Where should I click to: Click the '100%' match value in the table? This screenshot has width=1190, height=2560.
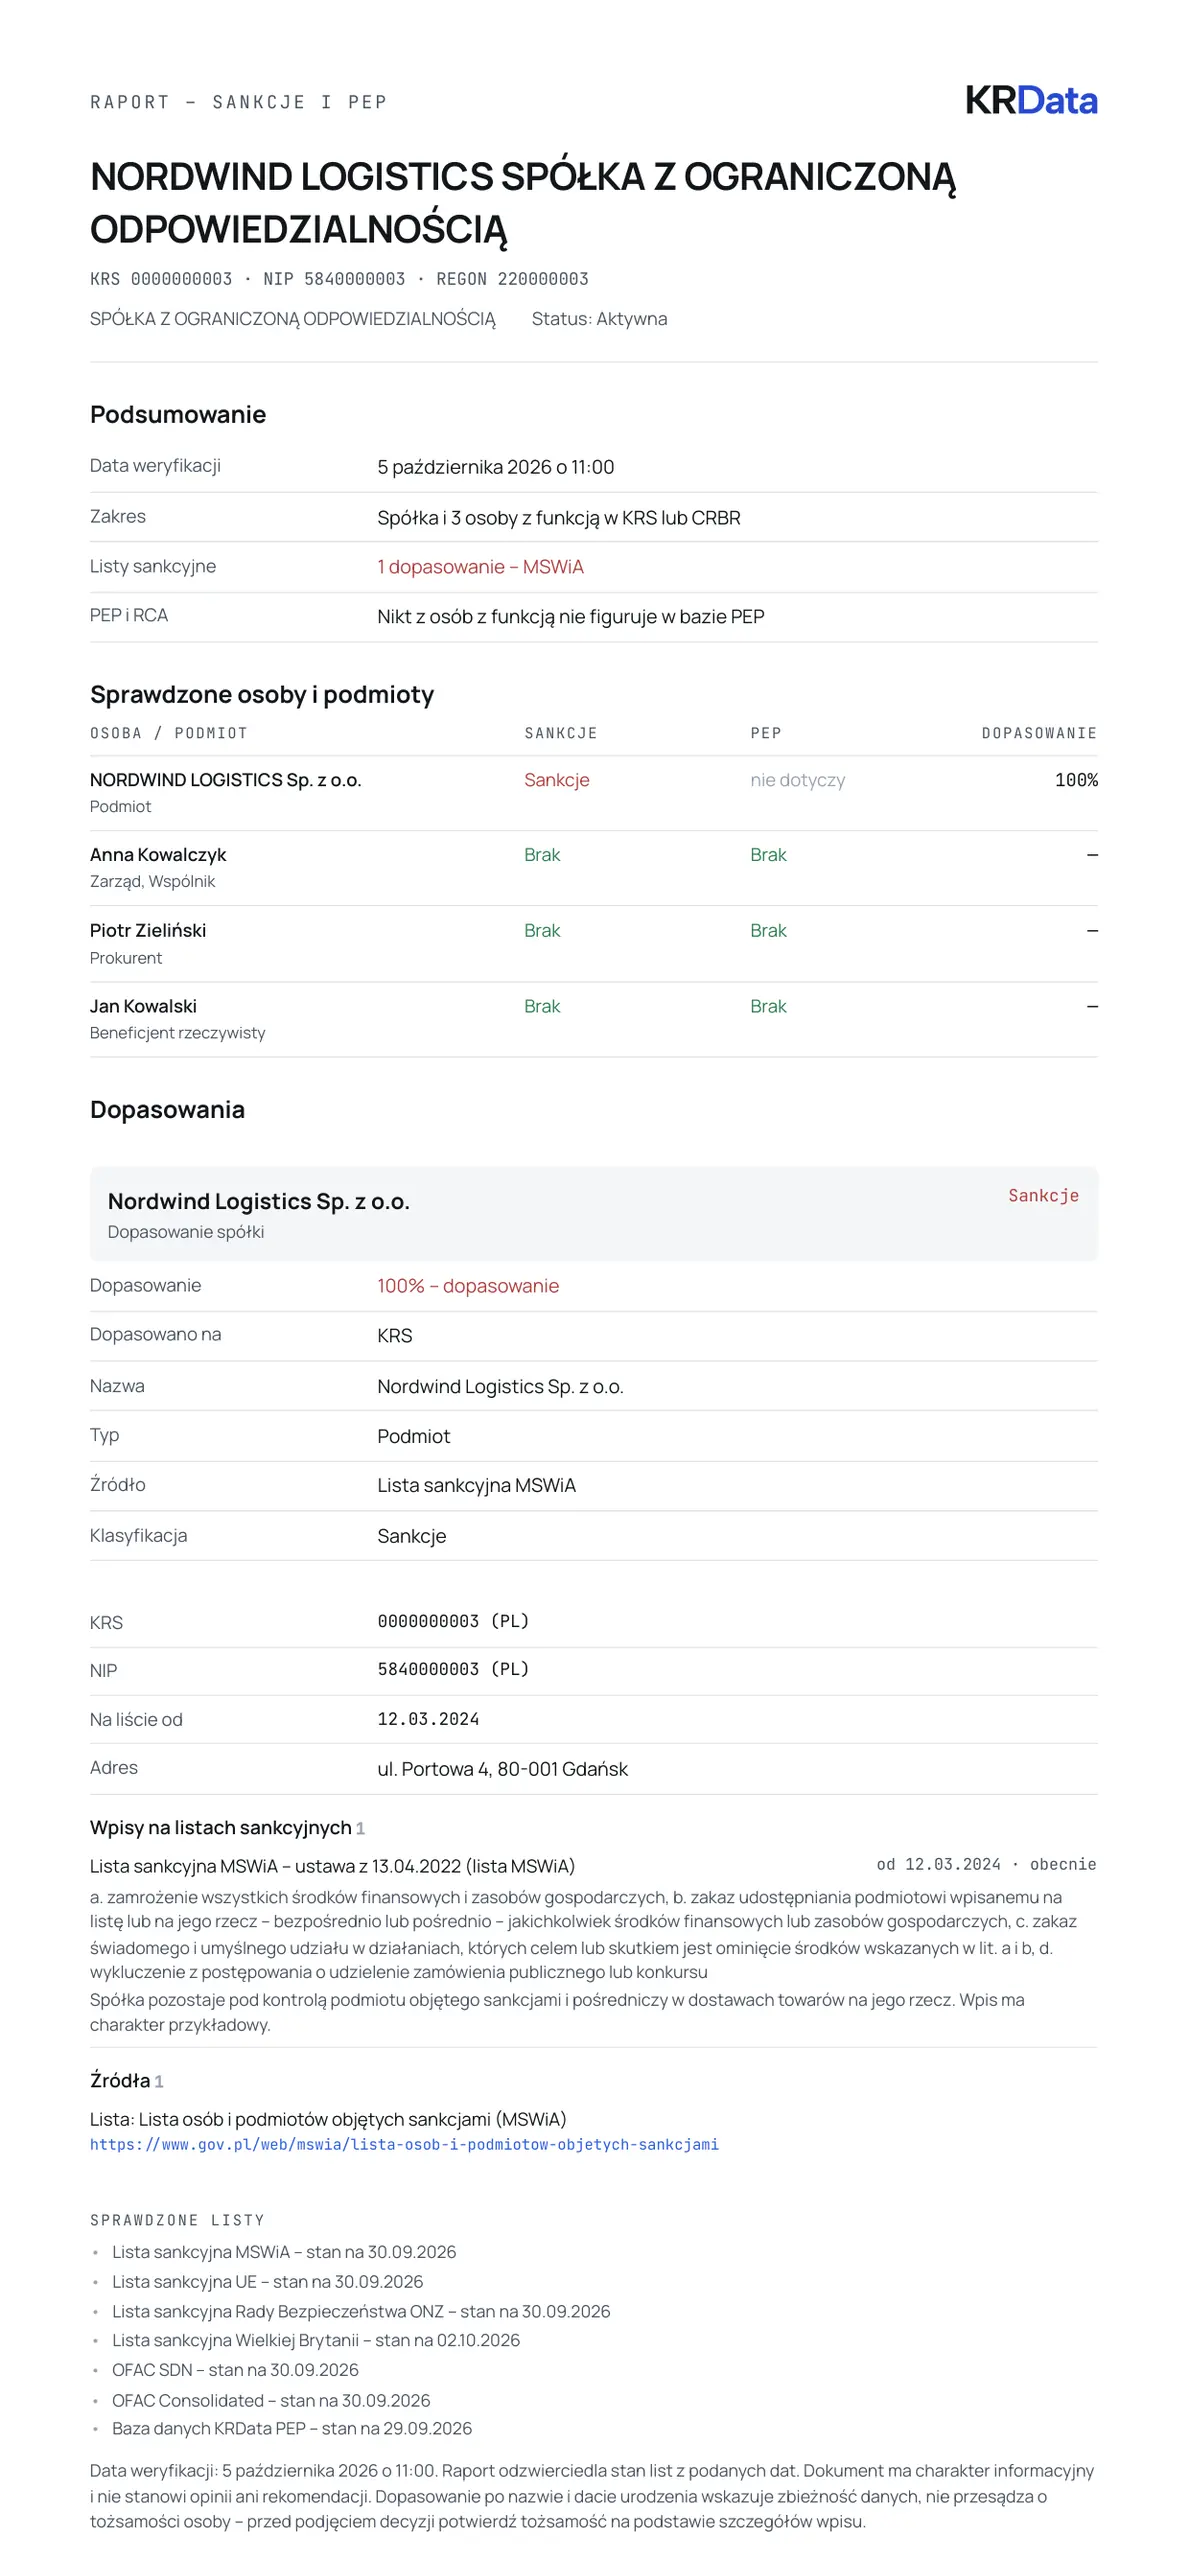(x=1076, y=780)
